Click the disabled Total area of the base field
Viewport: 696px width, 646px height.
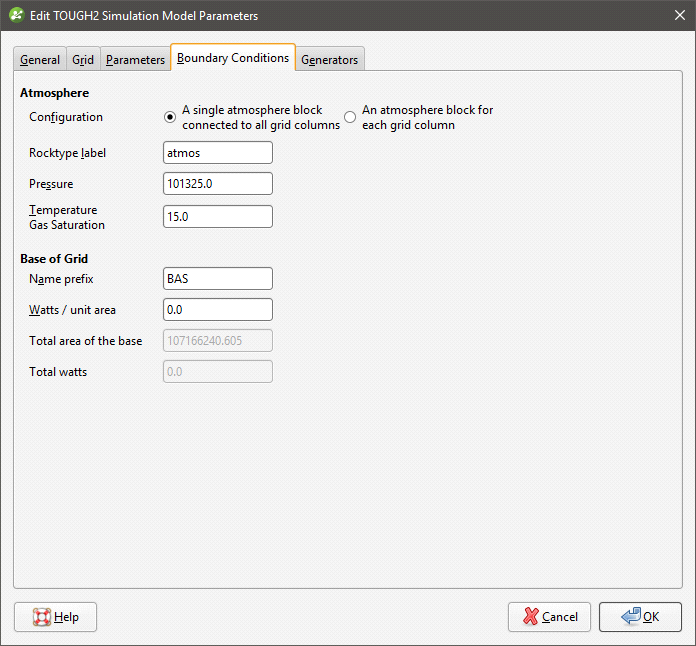[218, 341]
